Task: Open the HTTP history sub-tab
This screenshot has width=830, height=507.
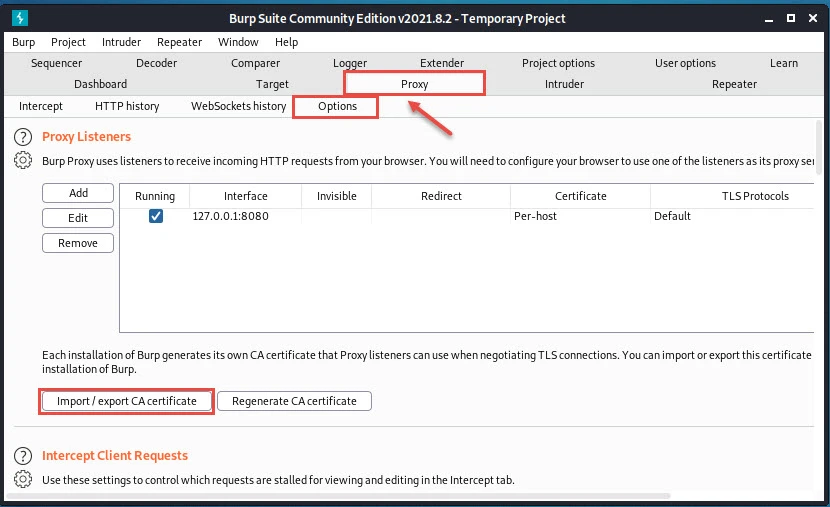Action: [x=127, y=106]
